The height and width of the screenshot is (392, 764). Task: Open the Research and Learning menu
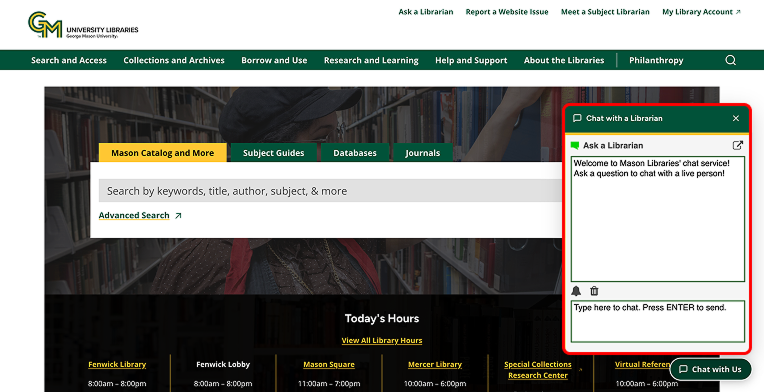(x=371, y=60)
